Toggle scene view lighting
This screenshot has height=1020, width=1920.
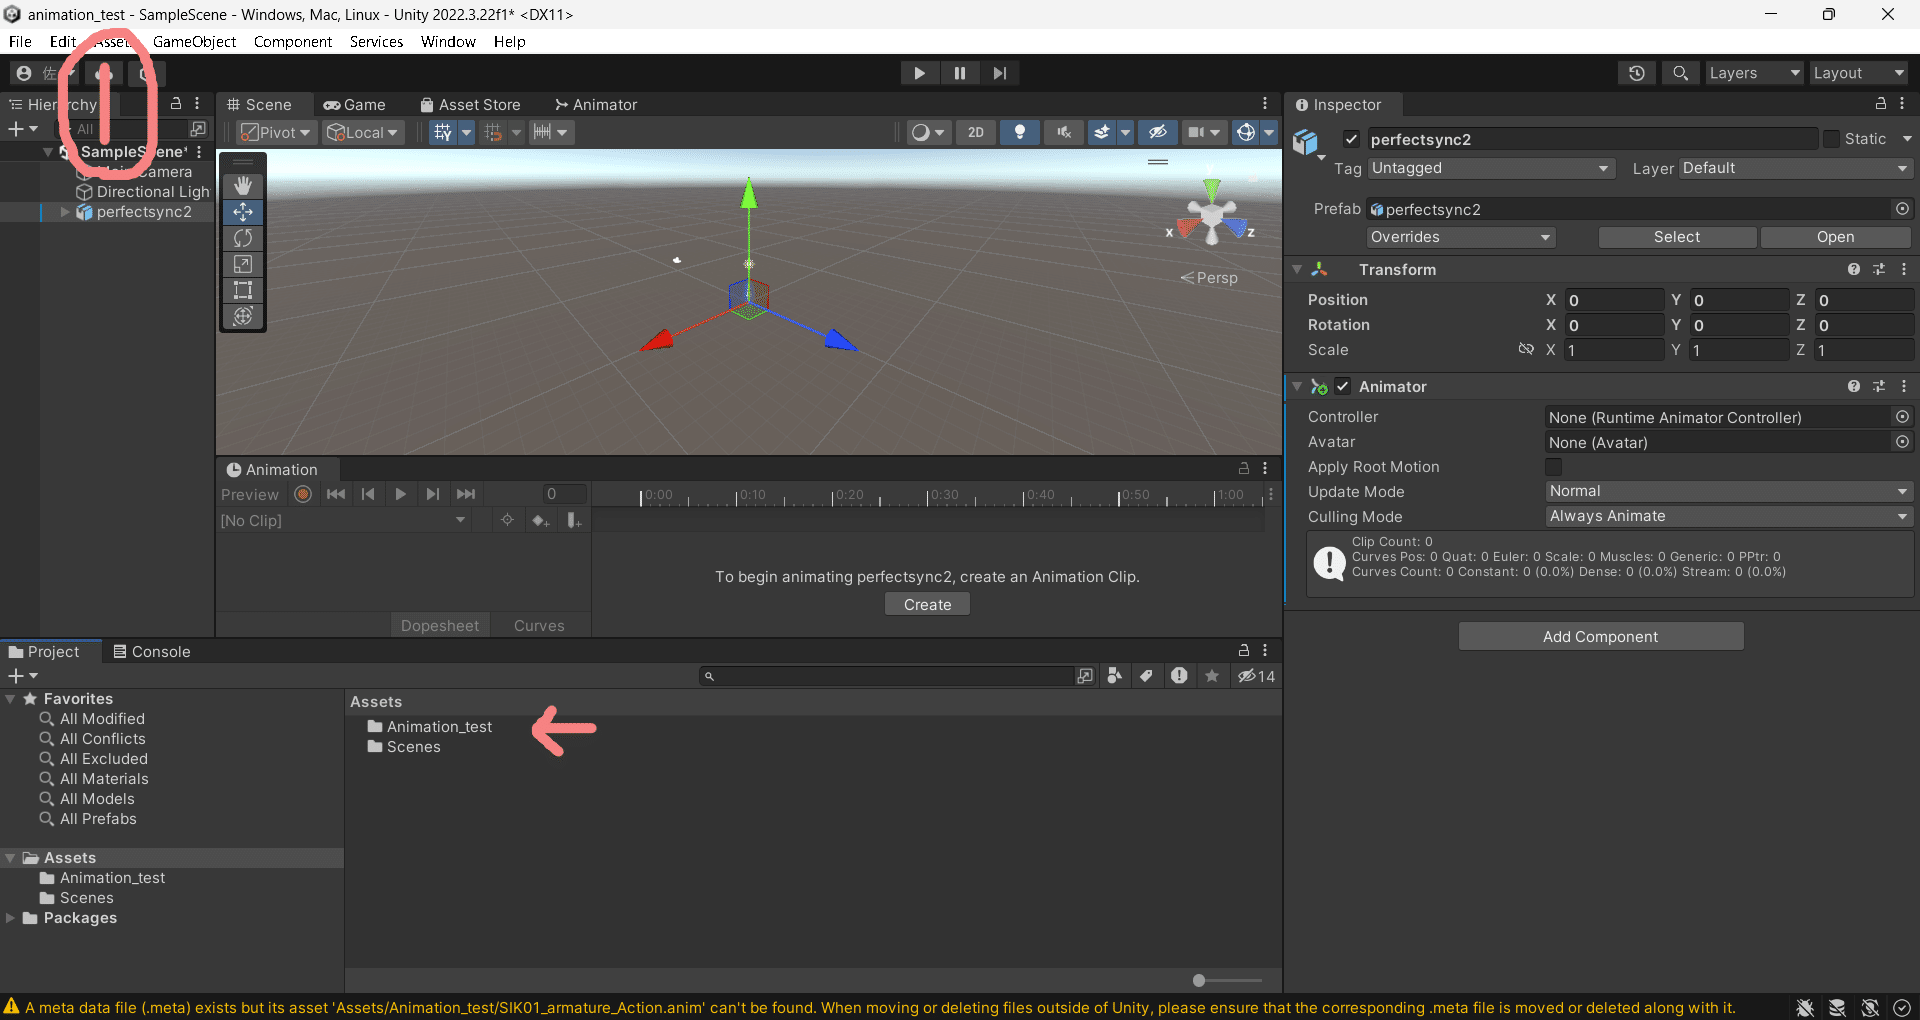click(x=1019, y=132)
